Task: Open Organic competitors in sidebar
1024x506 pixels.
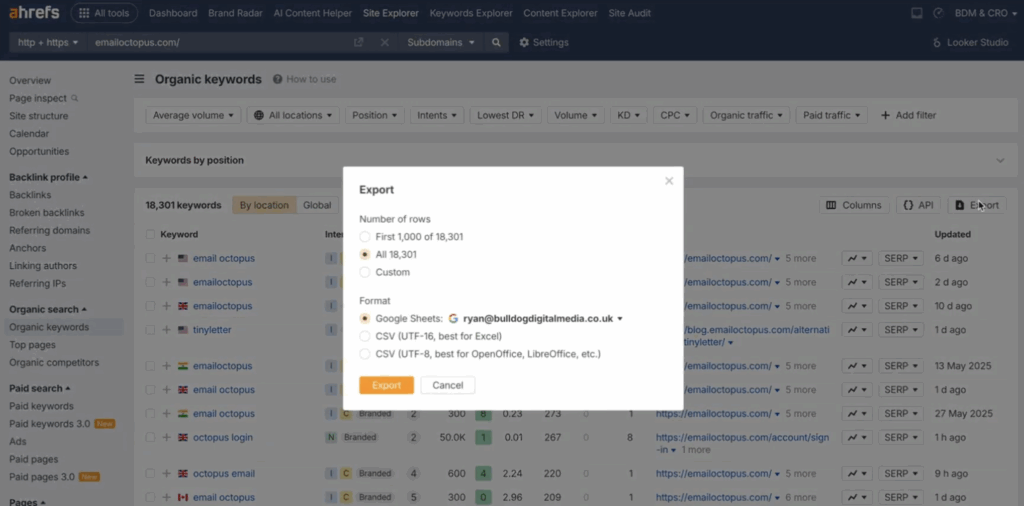Action: point(54,362)
